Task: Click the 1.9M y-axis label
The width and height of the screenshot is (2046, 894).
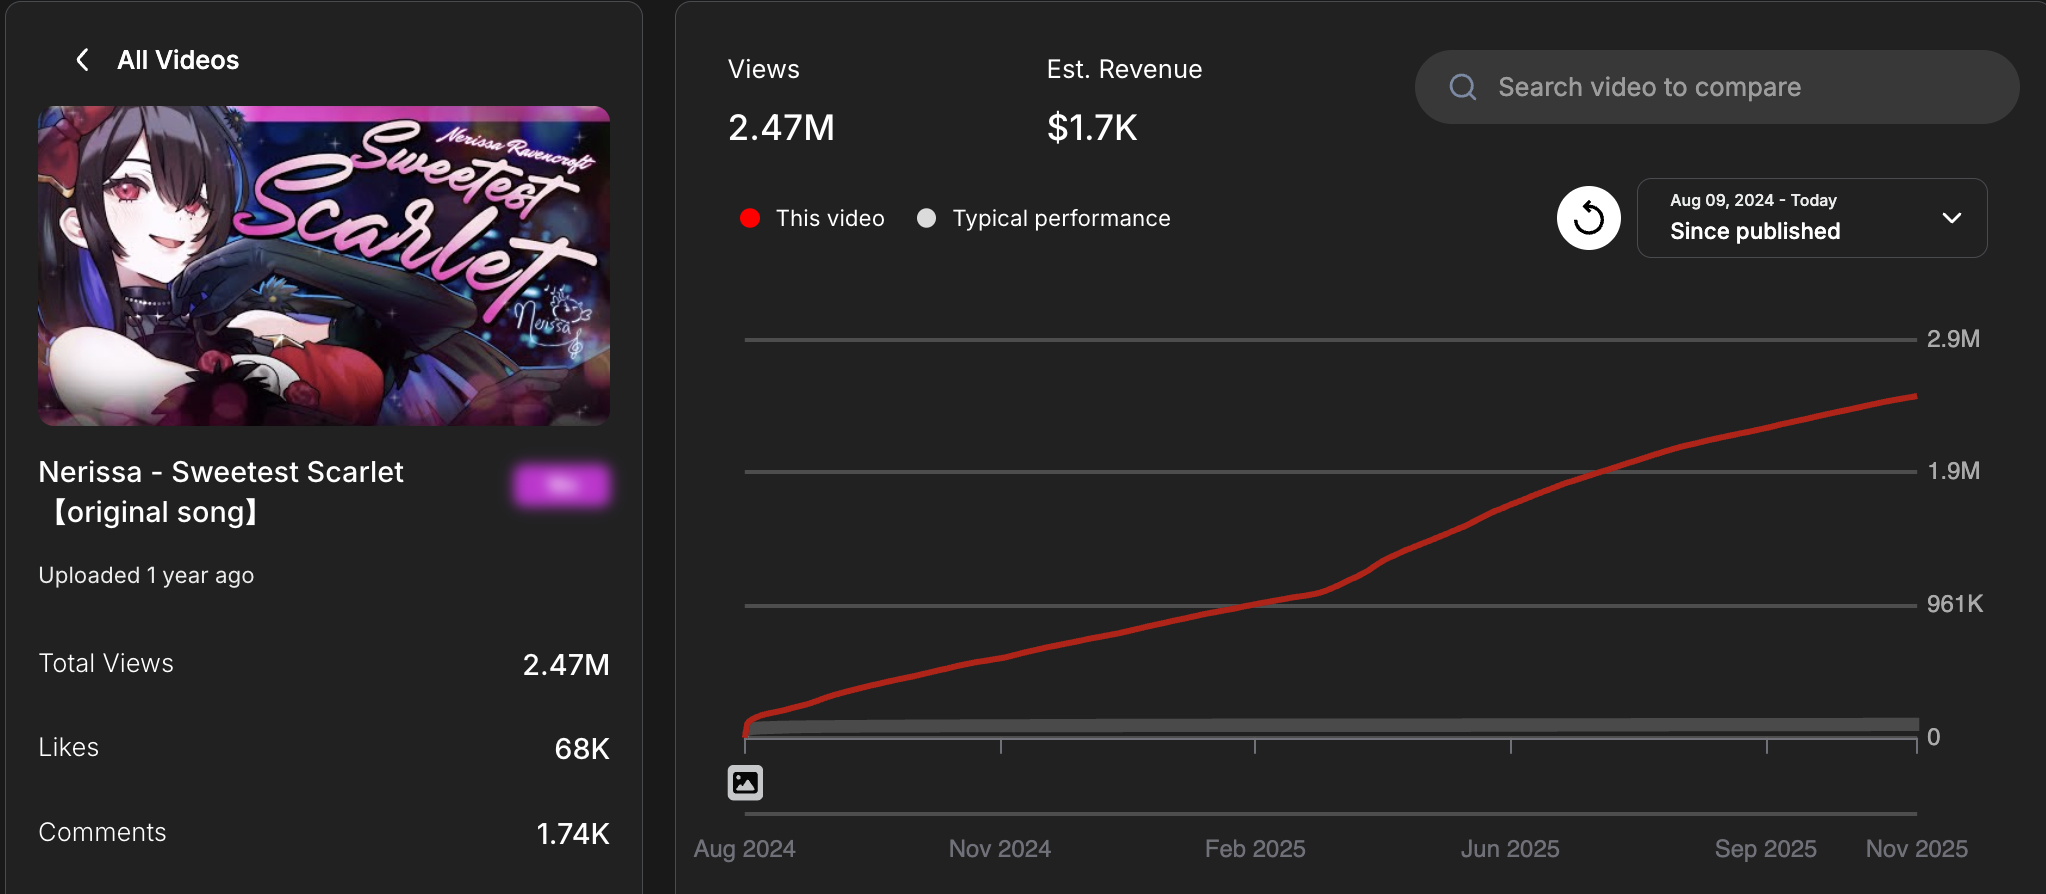Action: point(1953,471)
